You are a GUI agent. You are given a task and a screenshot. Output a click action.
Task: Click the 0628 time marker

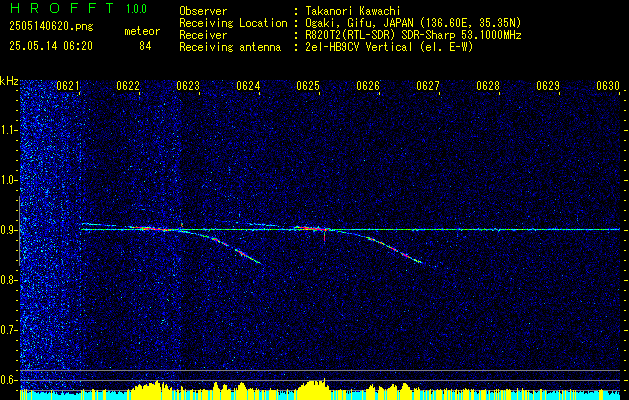coord(488,85)
